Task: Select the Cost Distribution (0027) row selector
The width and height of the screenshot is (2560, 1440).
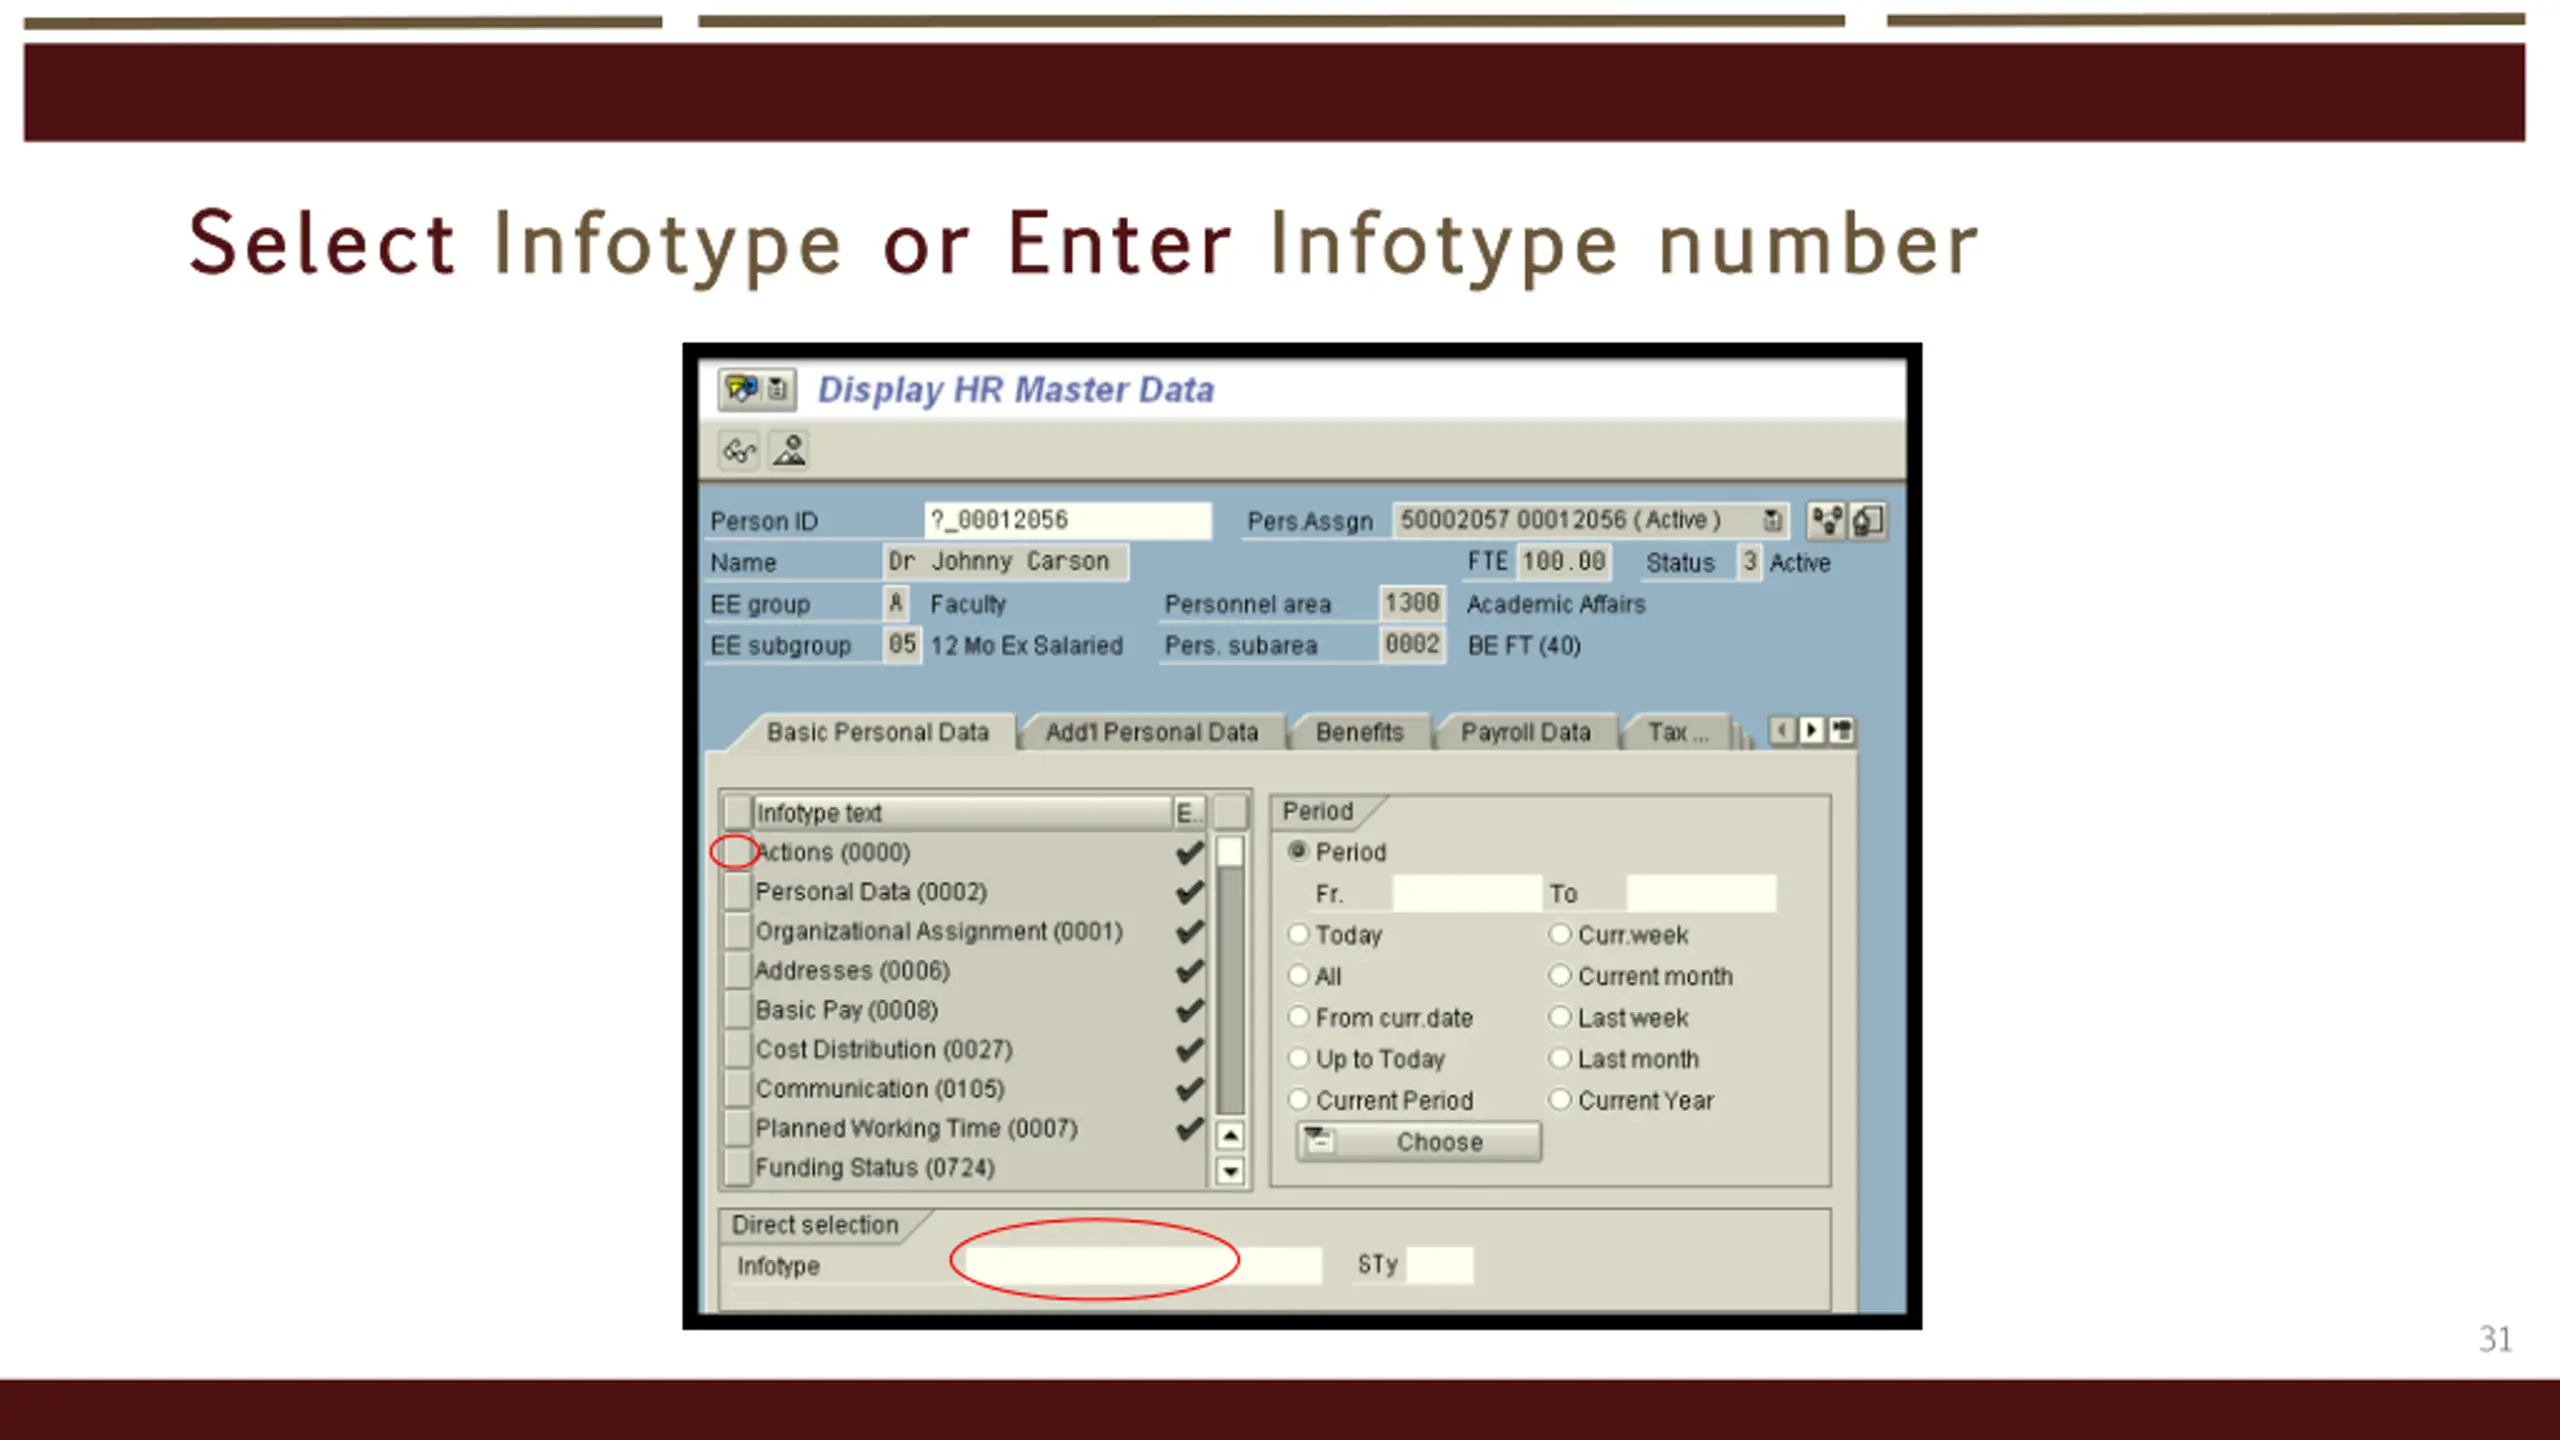Action: 737,1049
